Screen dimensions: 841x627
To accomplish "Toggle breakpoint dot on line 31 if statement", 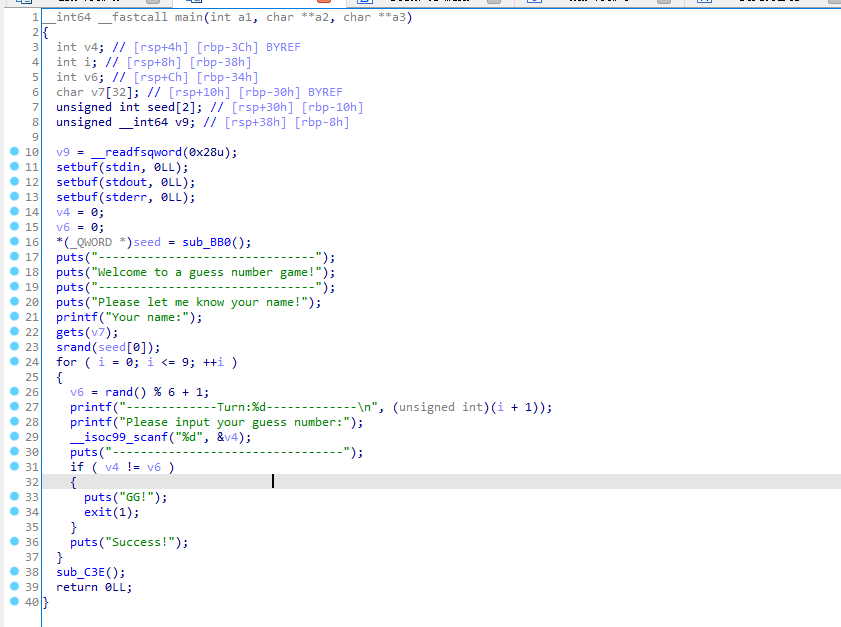I will (14, 467).
